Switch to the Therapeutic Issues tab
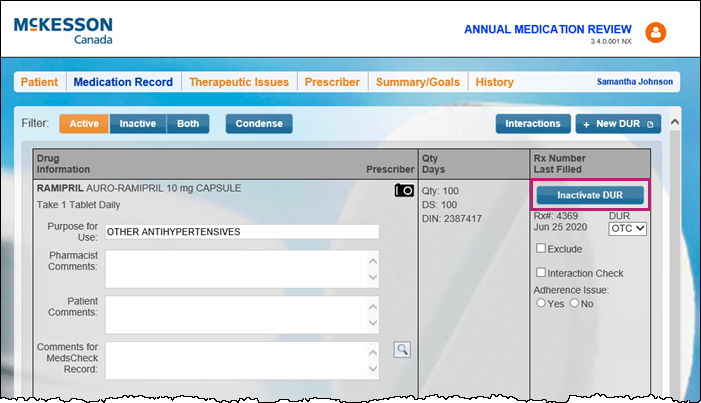This screenshot has height=403, width=701. (x=239, y=82)
